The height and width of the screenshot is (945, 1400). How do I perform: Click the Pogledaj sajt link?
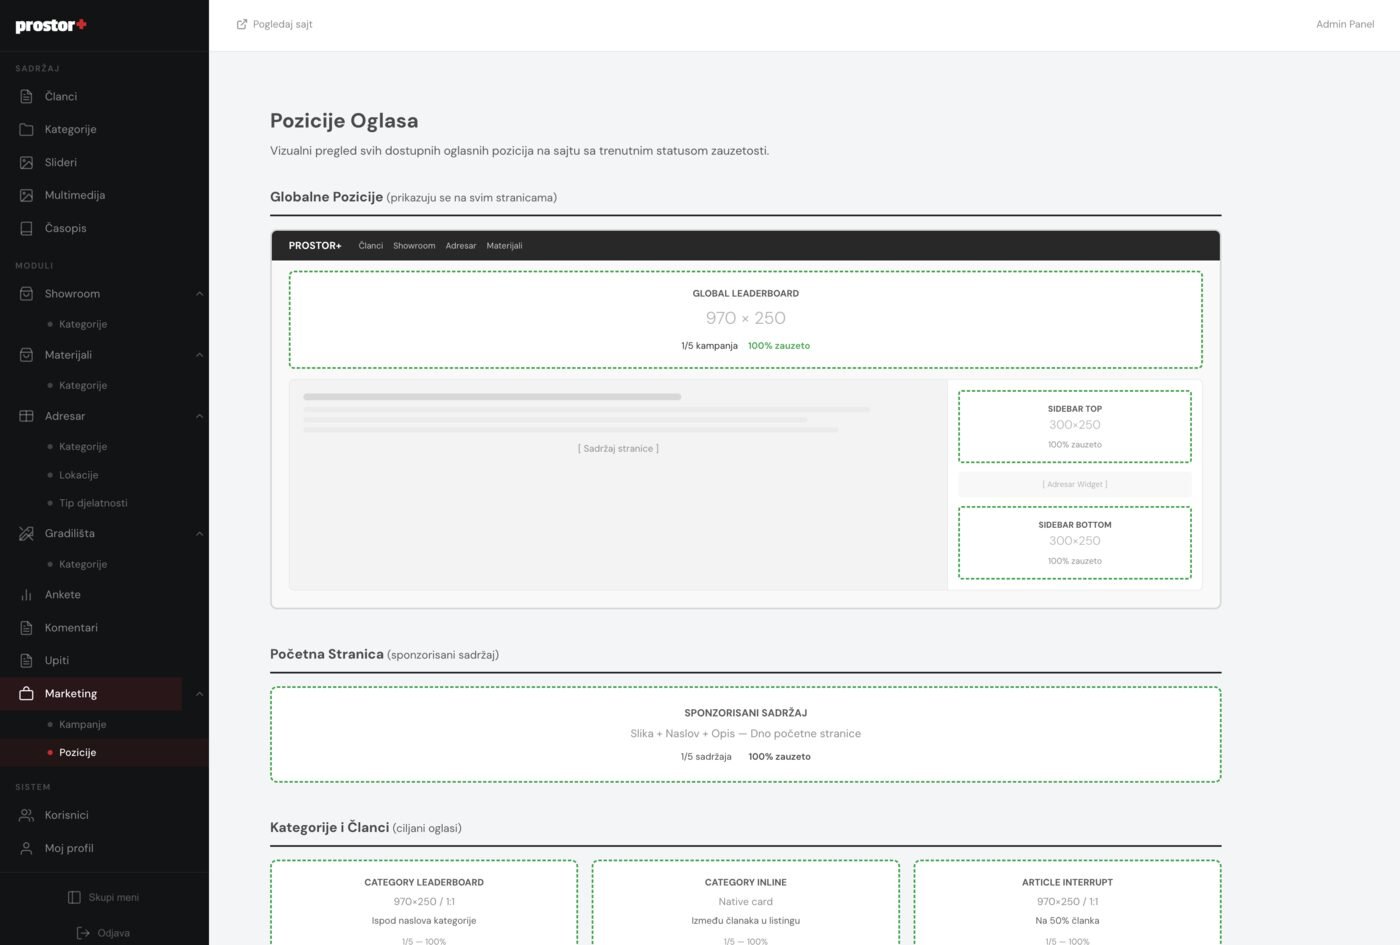click(283, 24)
